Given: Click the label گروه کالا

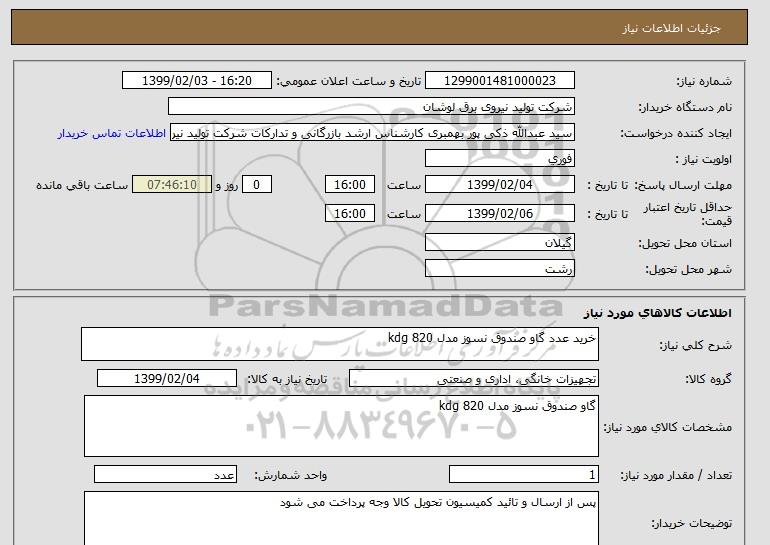Looking at the screenshot, I should [x=709, y=379].
